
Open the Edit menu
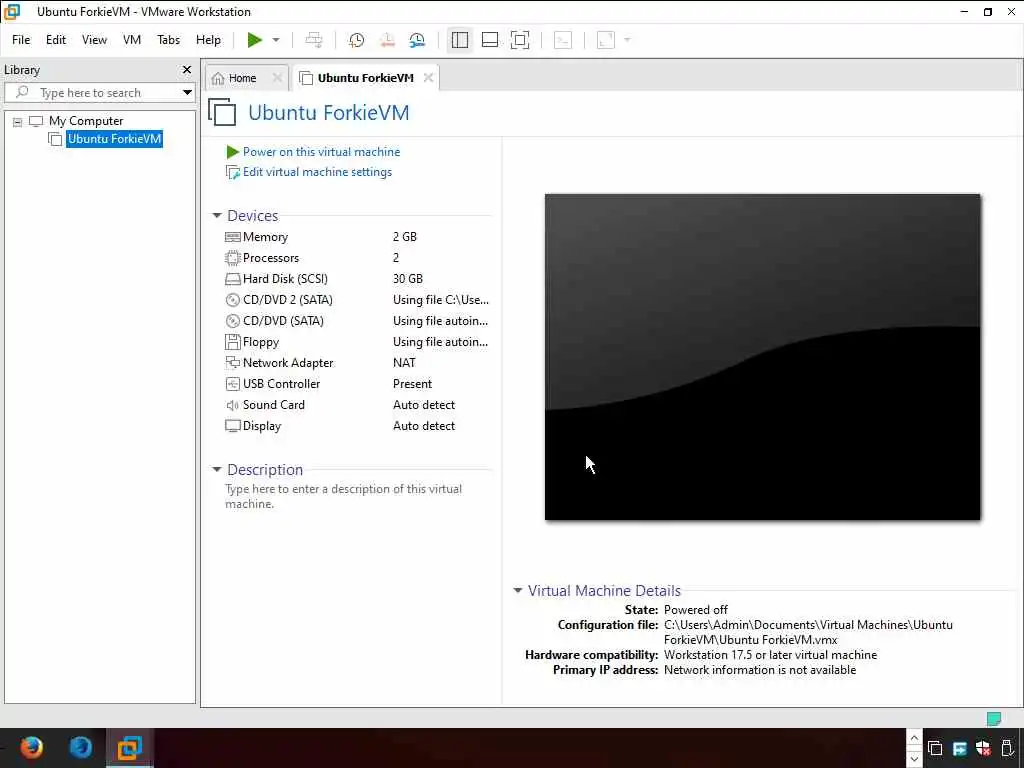click(56, 40)
